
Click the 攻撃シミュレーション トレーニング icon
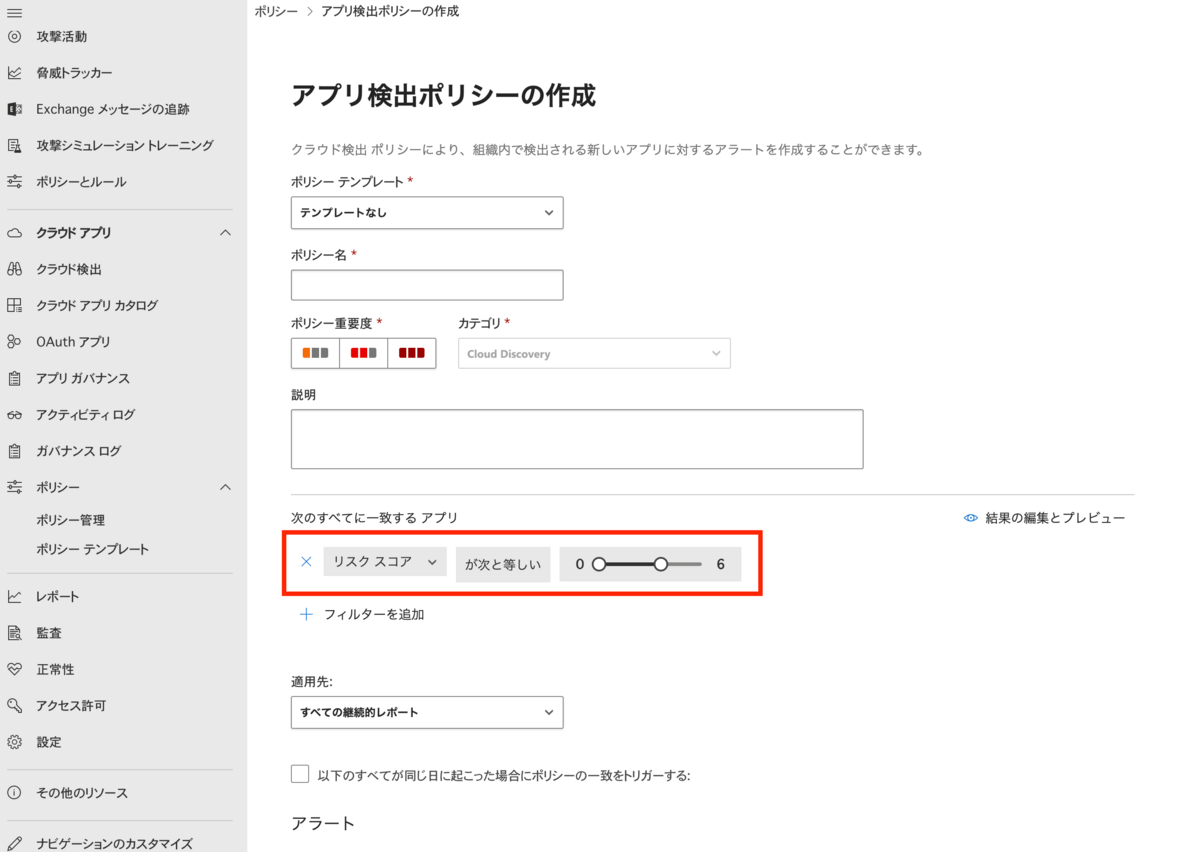[14, 145]
